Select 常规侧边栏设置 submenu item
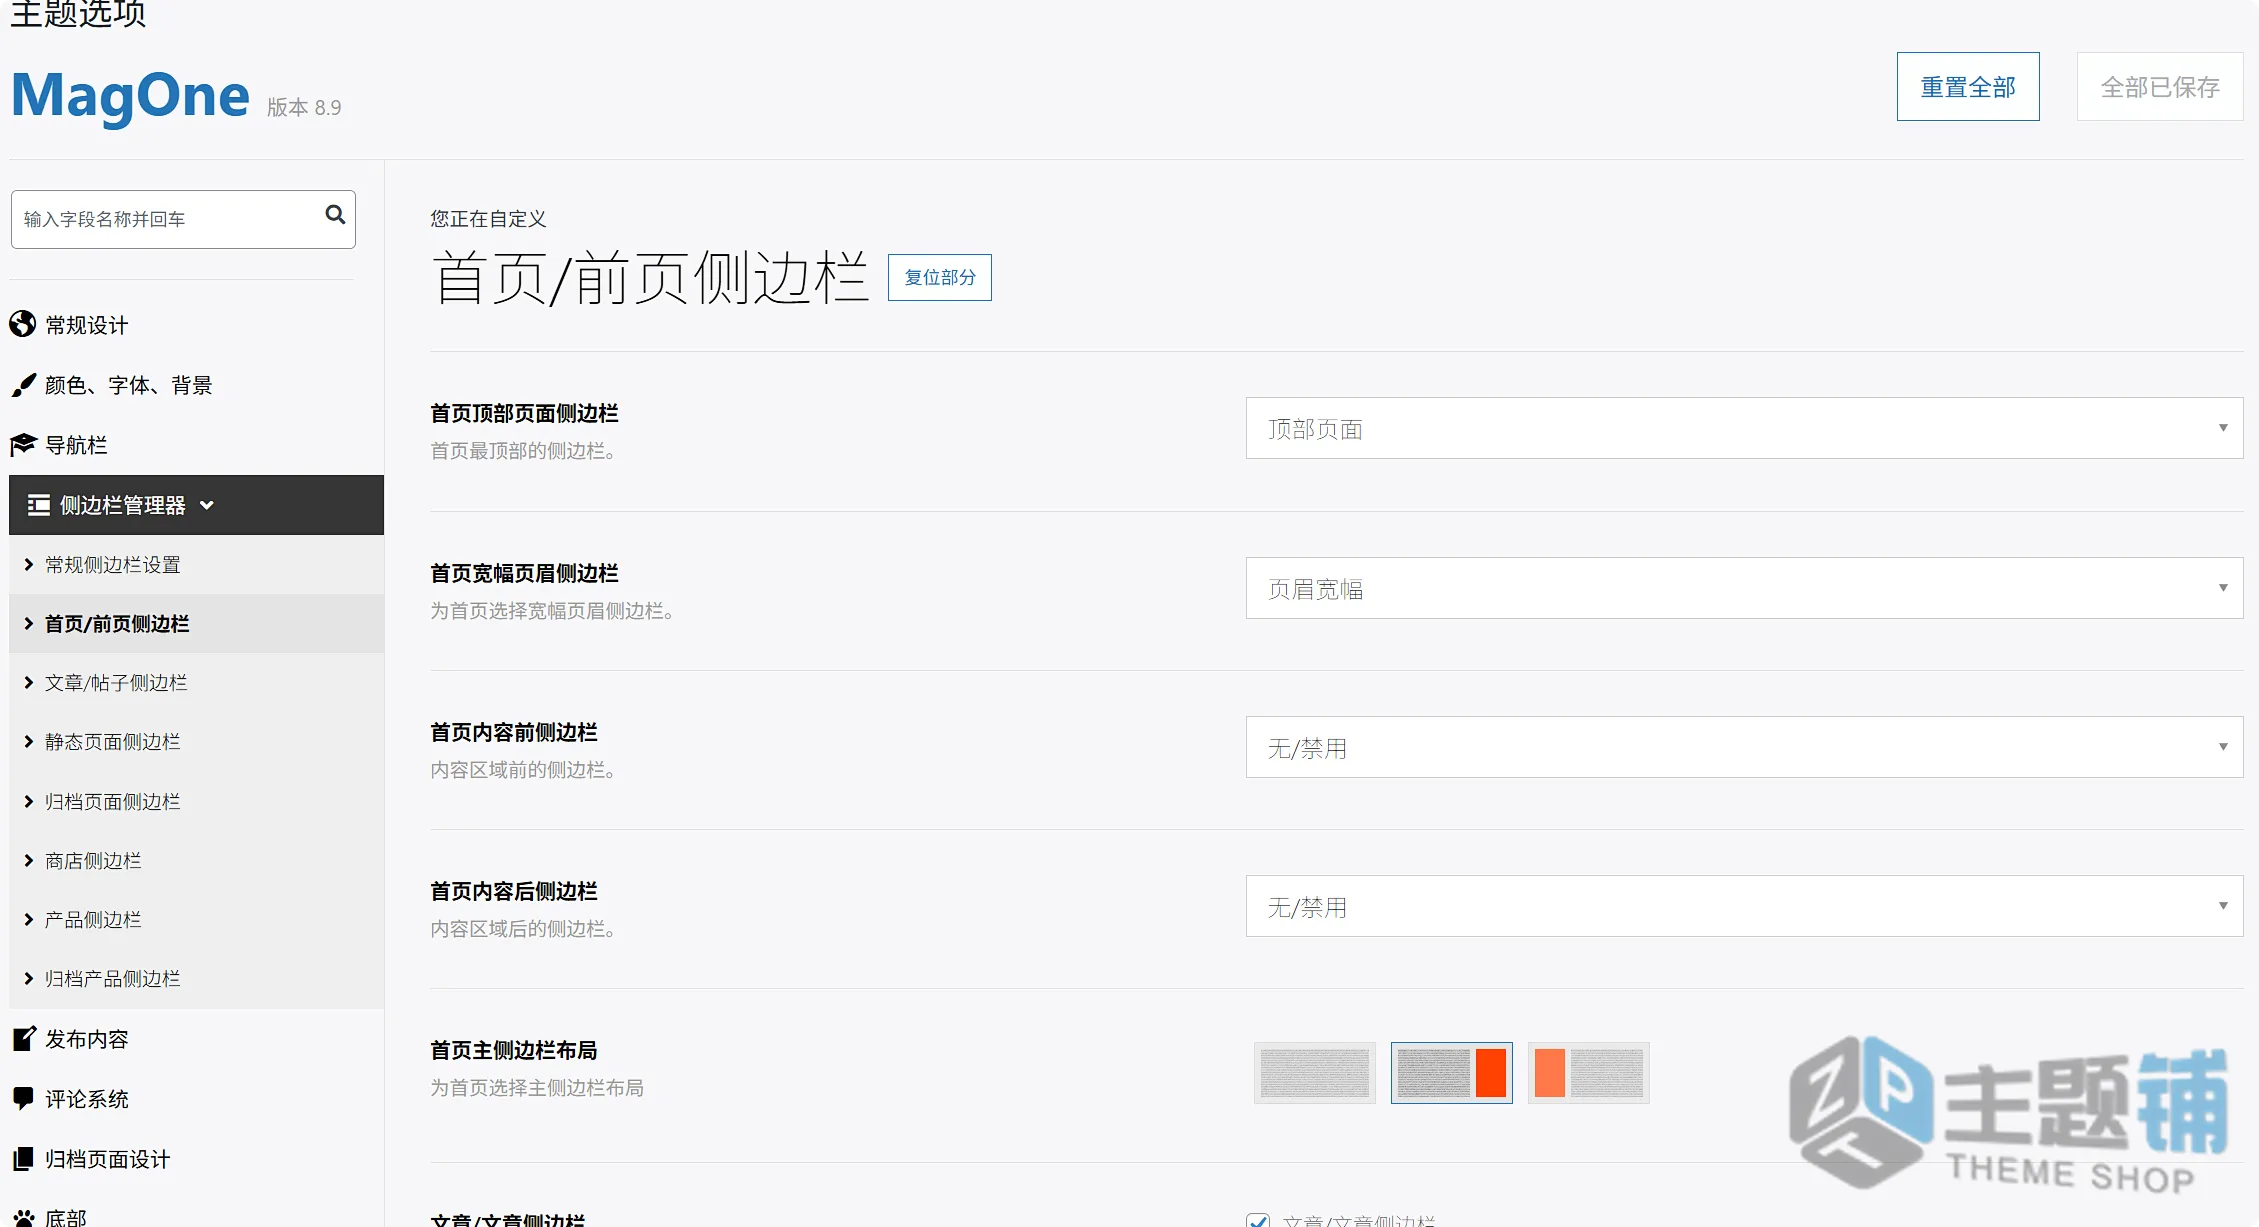Screen dimensions: 2259x1227 pos(196,564)
